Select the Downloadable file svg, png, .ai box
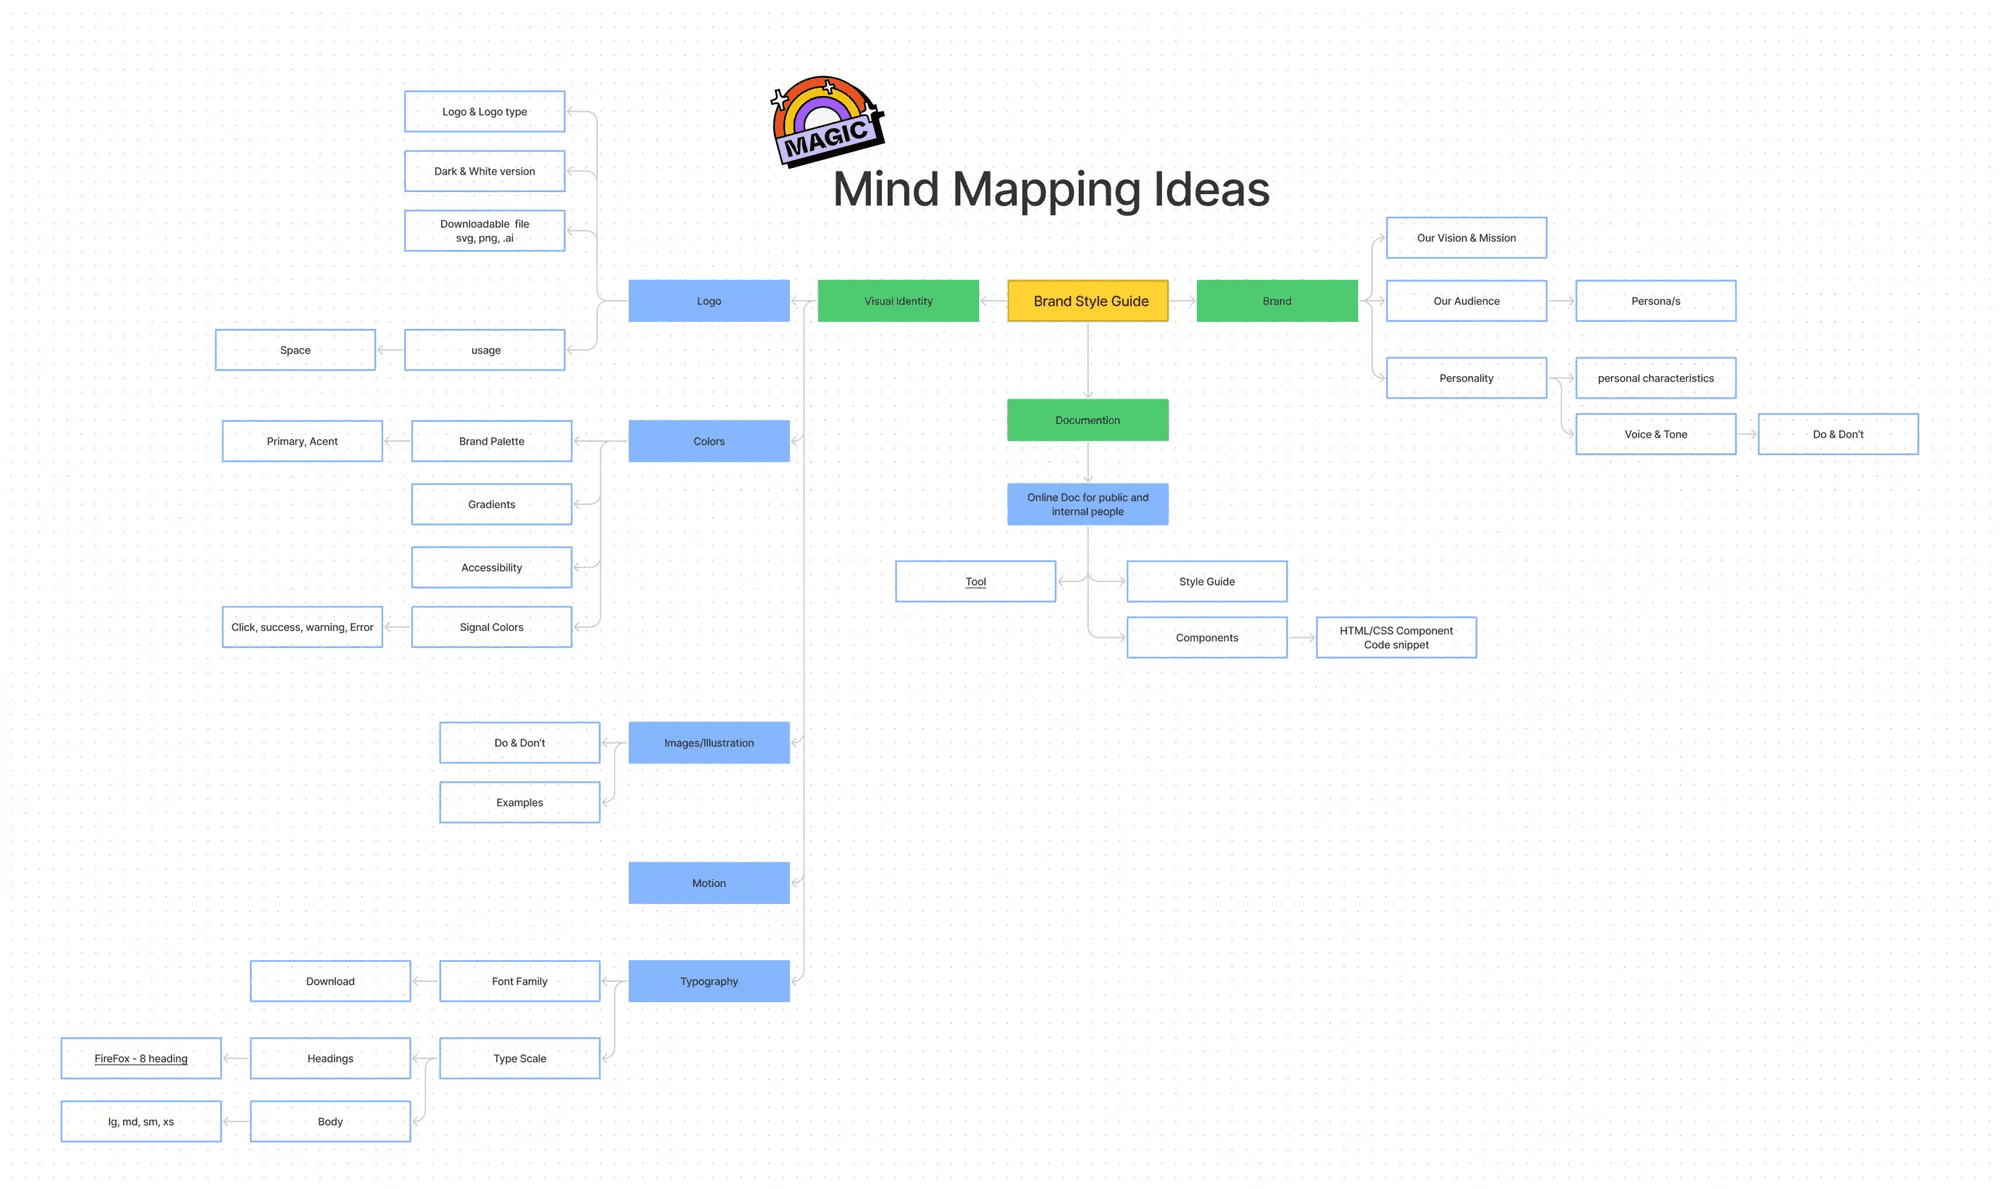2000x1189 pixels. tap(485, 231)
